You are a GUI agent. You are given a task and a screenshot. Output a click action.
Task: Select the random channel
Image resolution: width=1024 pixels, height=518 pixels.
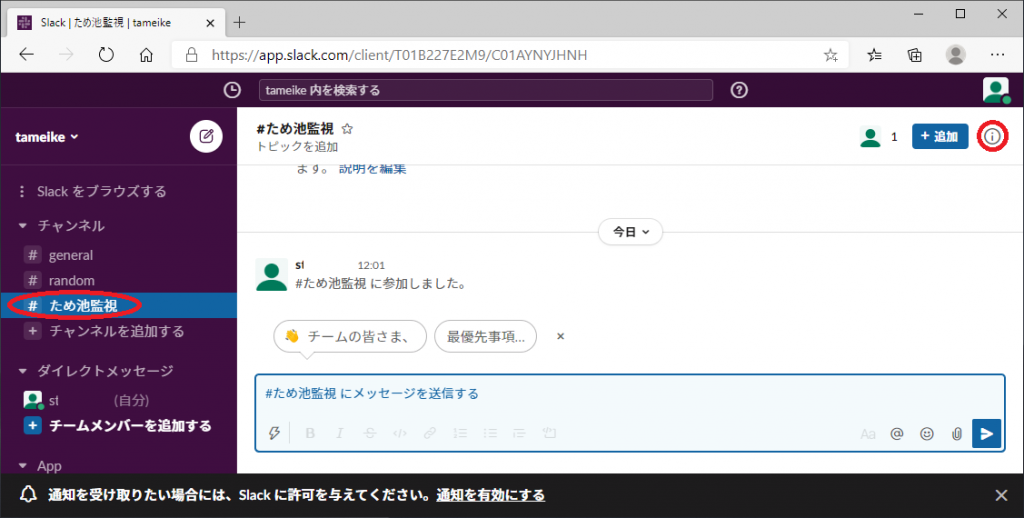(x=71, y=280)
